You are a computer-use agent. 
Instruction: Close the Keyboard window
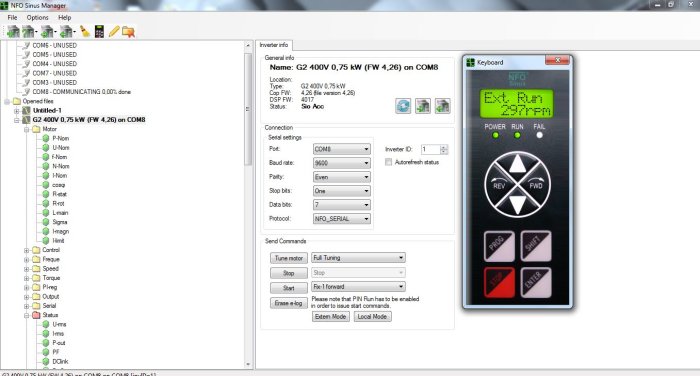coord(557,60)
